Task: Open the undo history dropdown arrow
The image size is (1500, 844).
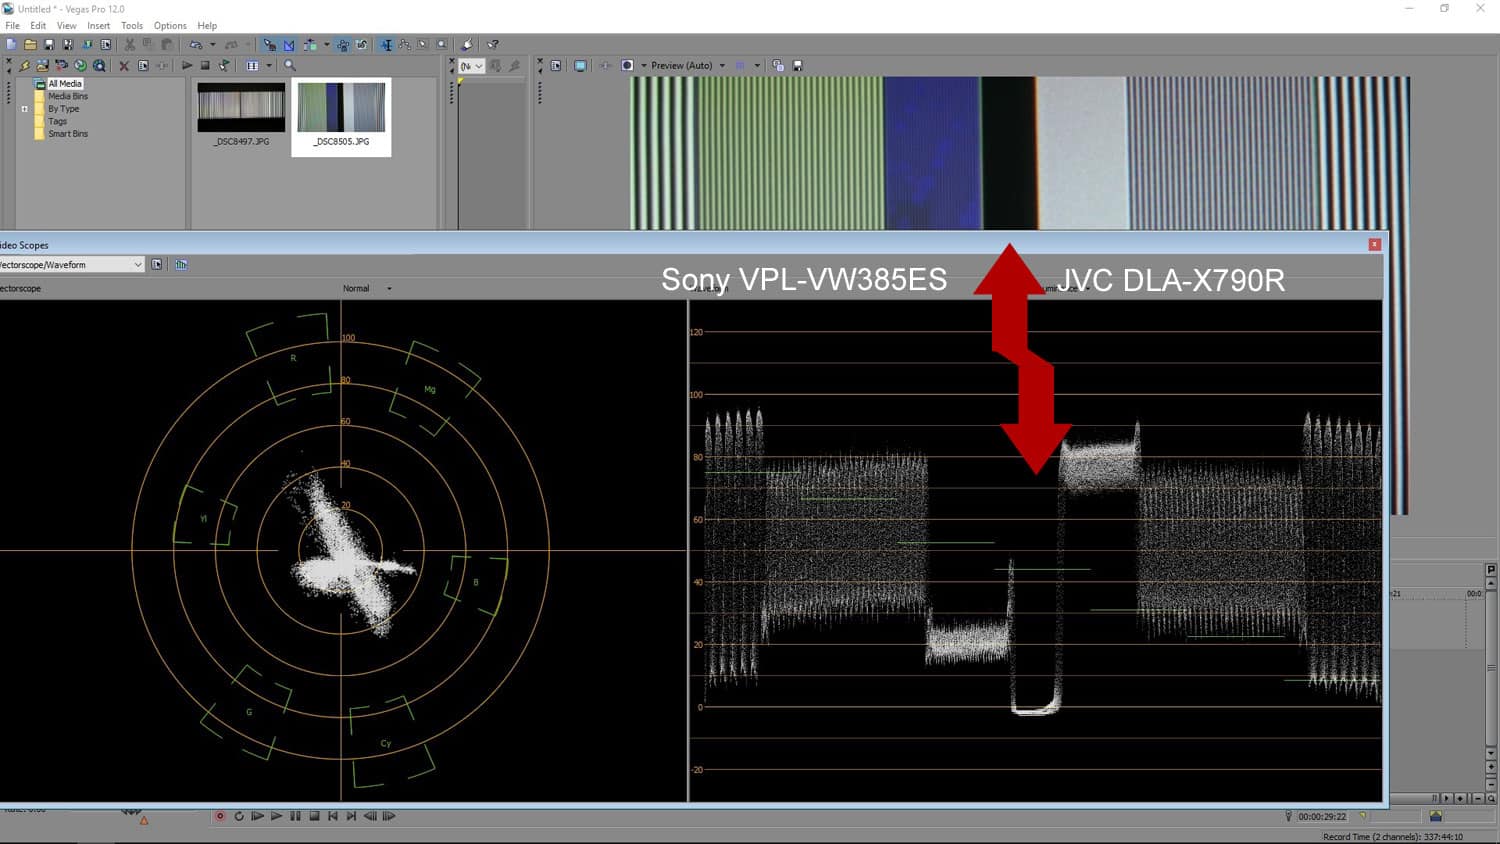Action: point(213,44)
